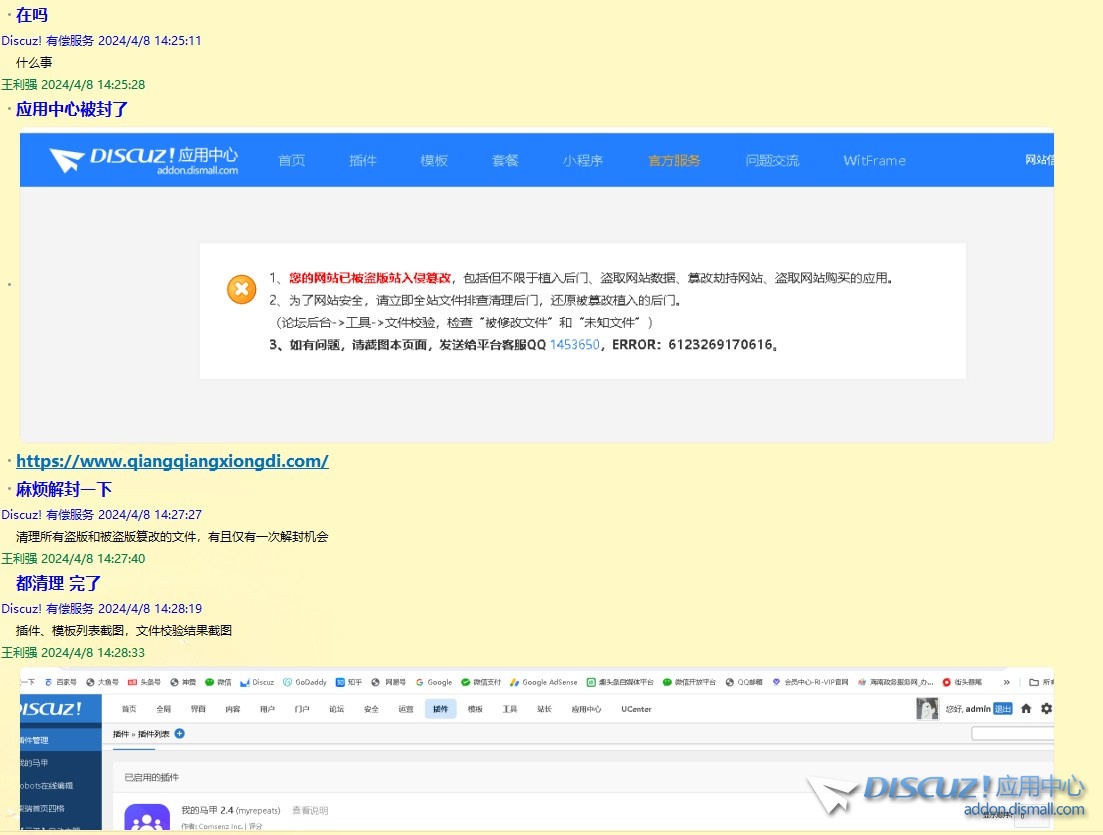Click the Google AdSense bookmark icon
Viewport: 1103px width, 835px height.
(x=515, y=682)
